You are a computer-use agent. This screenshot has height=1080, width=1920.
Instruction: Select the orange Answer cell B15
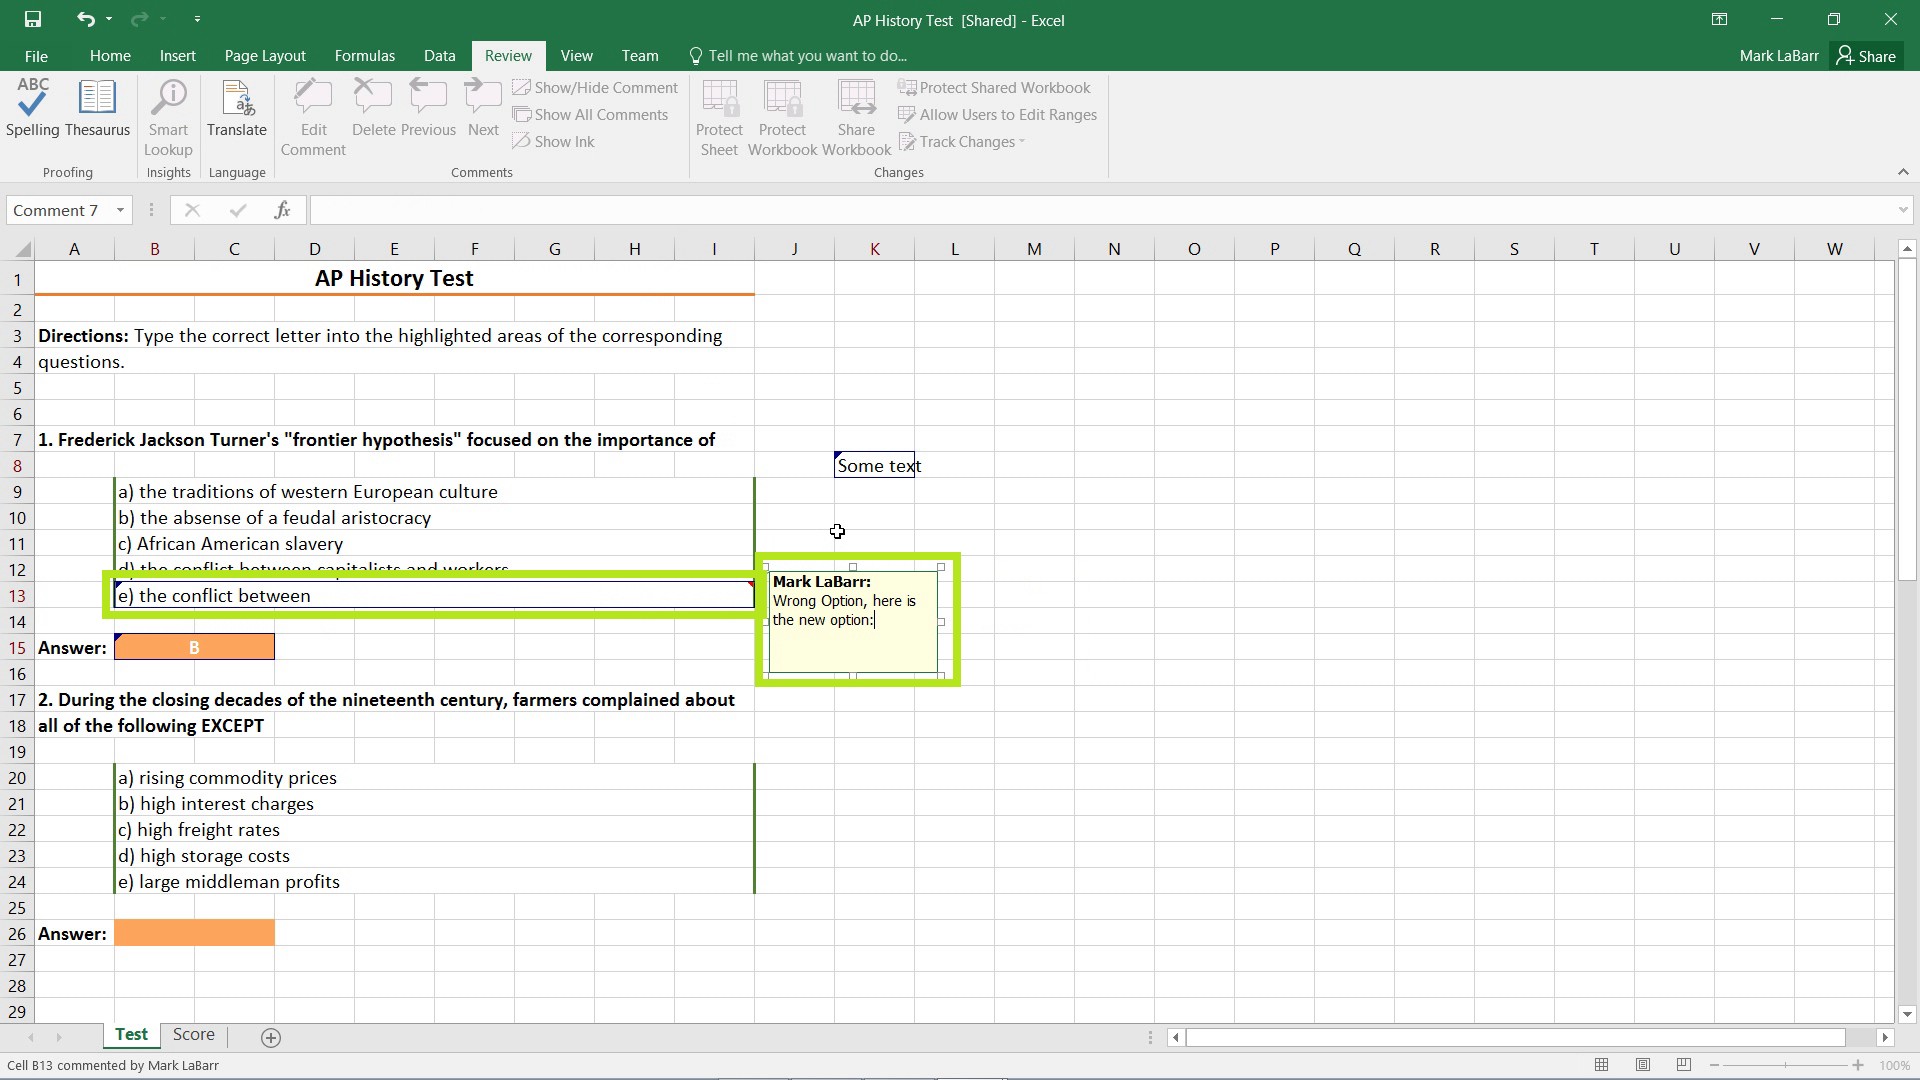[x=194, y=646]
